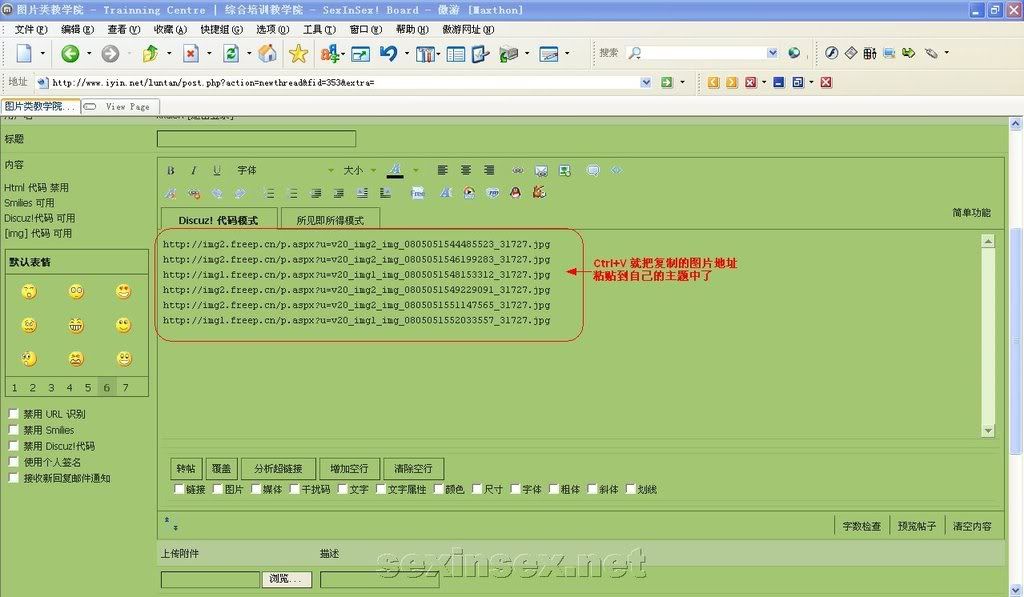Open the Back button history dropdown
The height and width of the screenshot is (597, 1024).
click(x=89, y=54)
